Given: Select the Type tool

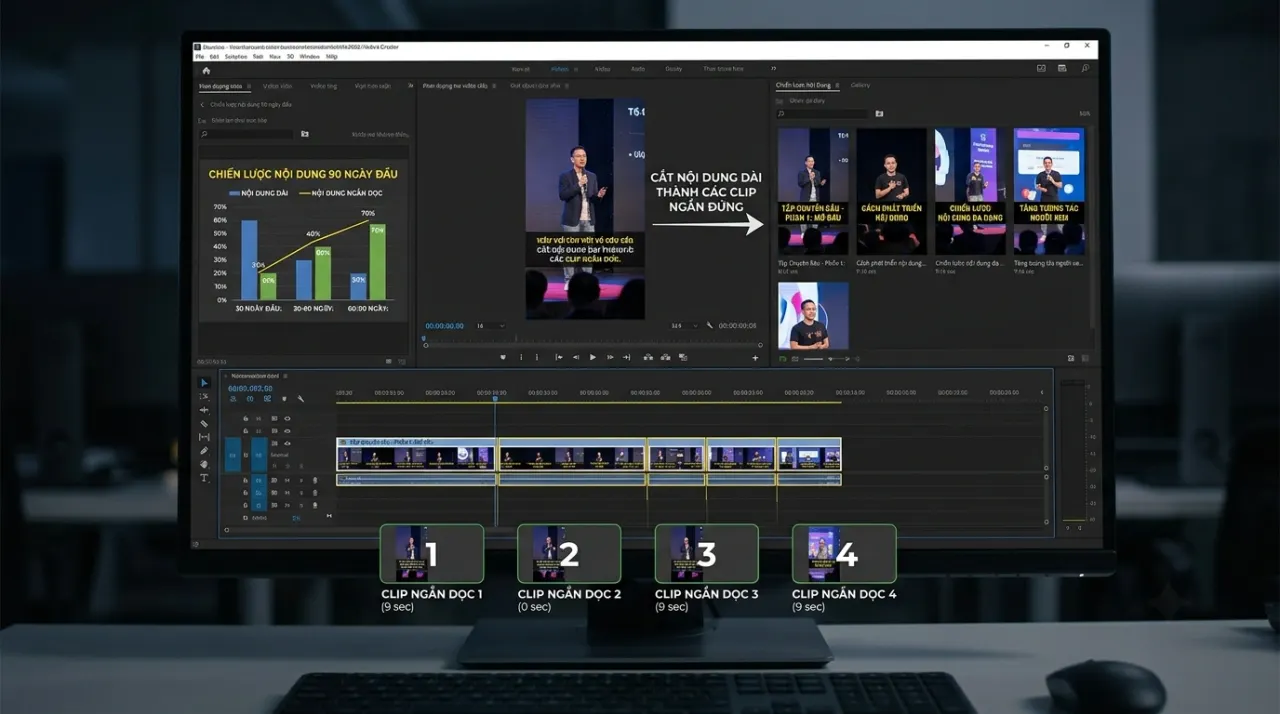Looking at the screenshot, I should pos(204,478).
